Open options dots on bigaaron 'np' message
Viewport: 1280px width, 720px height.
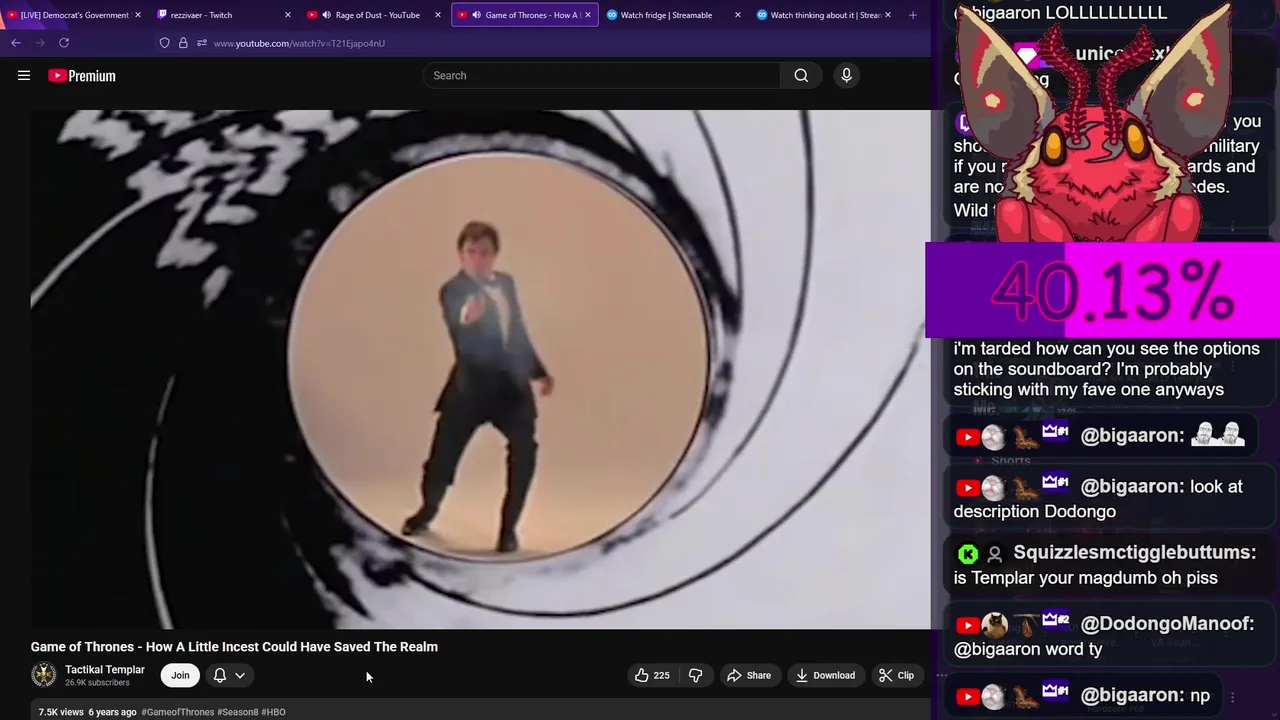[1233, 697]
